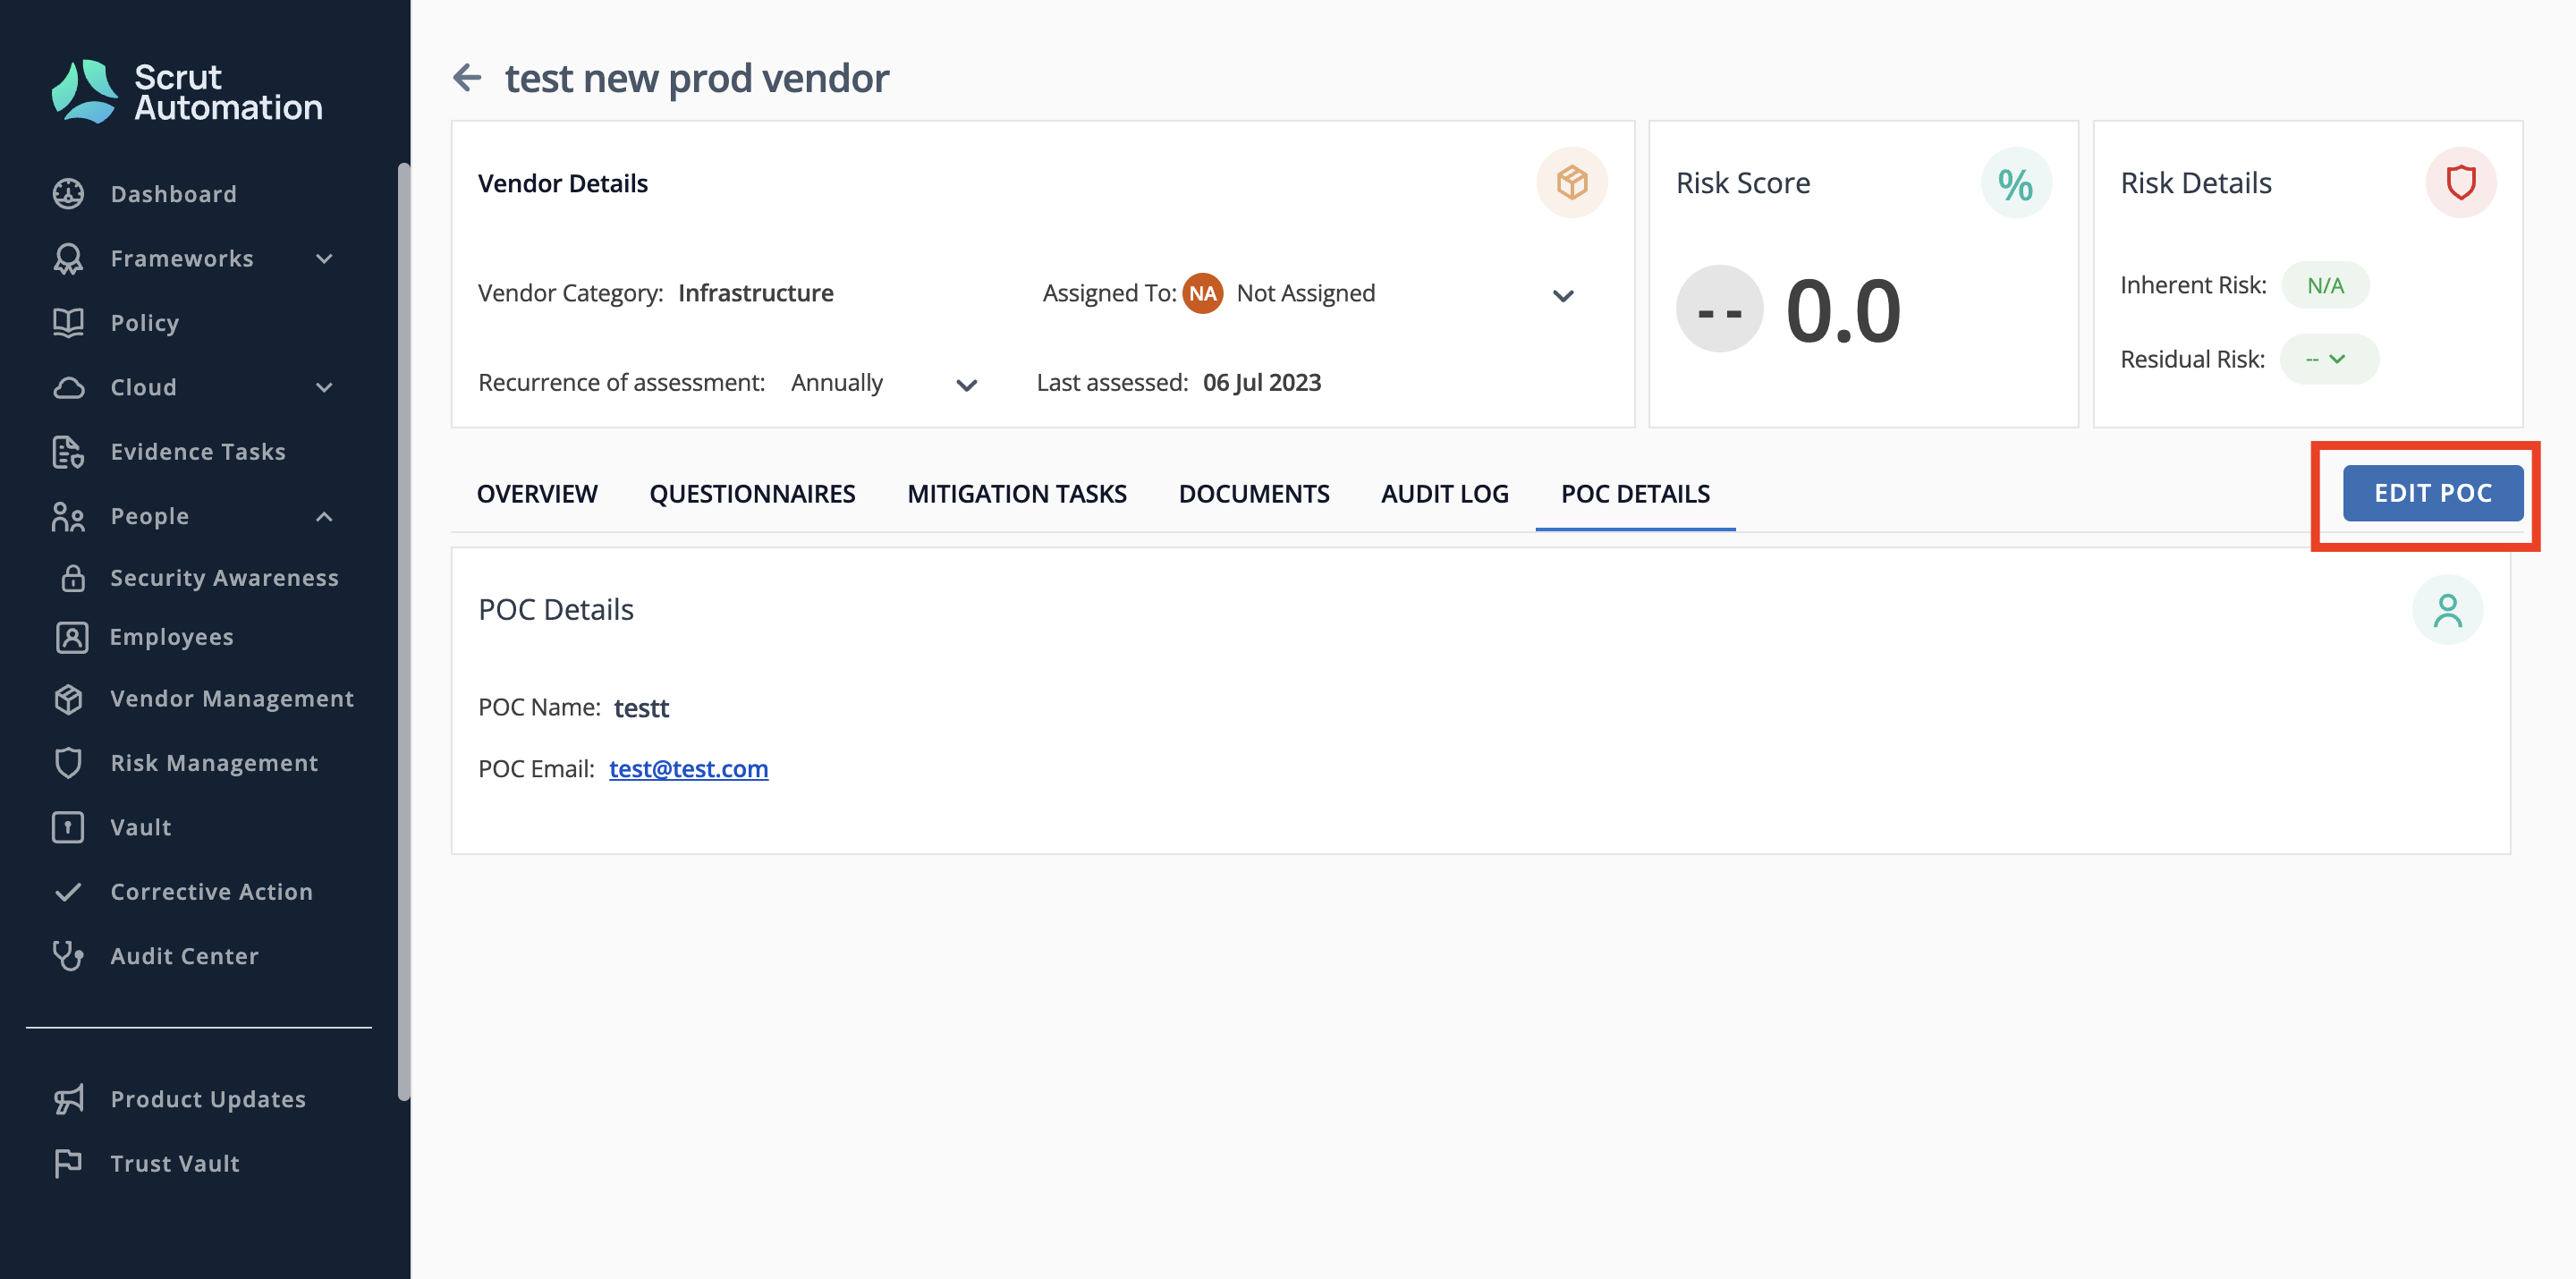Open the Residual Risk dropdown

[x=2329, y=358]
